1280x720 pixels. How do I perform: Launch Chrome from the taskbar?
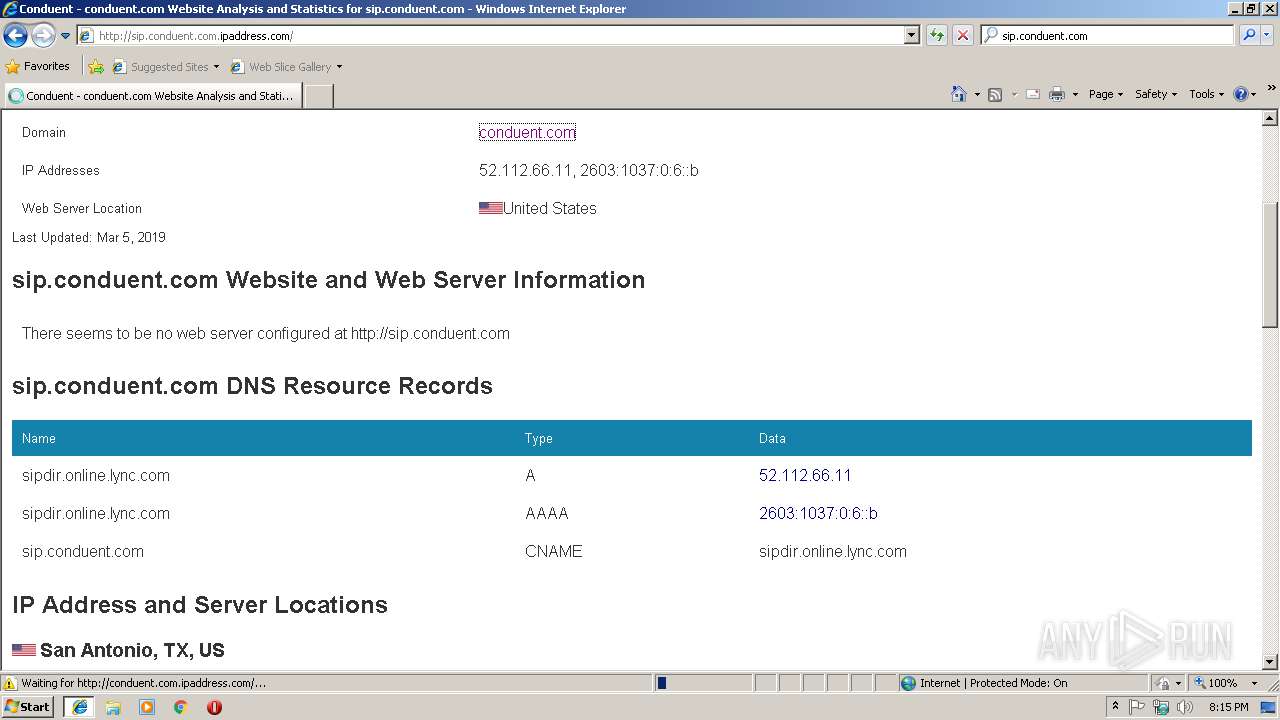[181, 707]
